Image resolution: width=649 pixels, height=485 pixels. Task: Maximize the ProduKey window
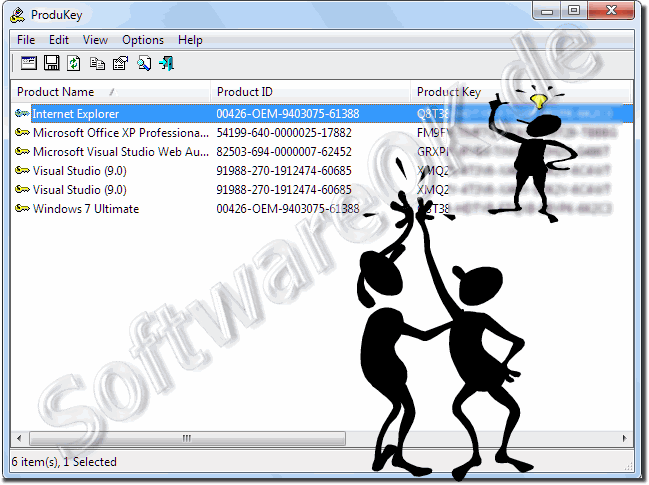tap(574, 11)
